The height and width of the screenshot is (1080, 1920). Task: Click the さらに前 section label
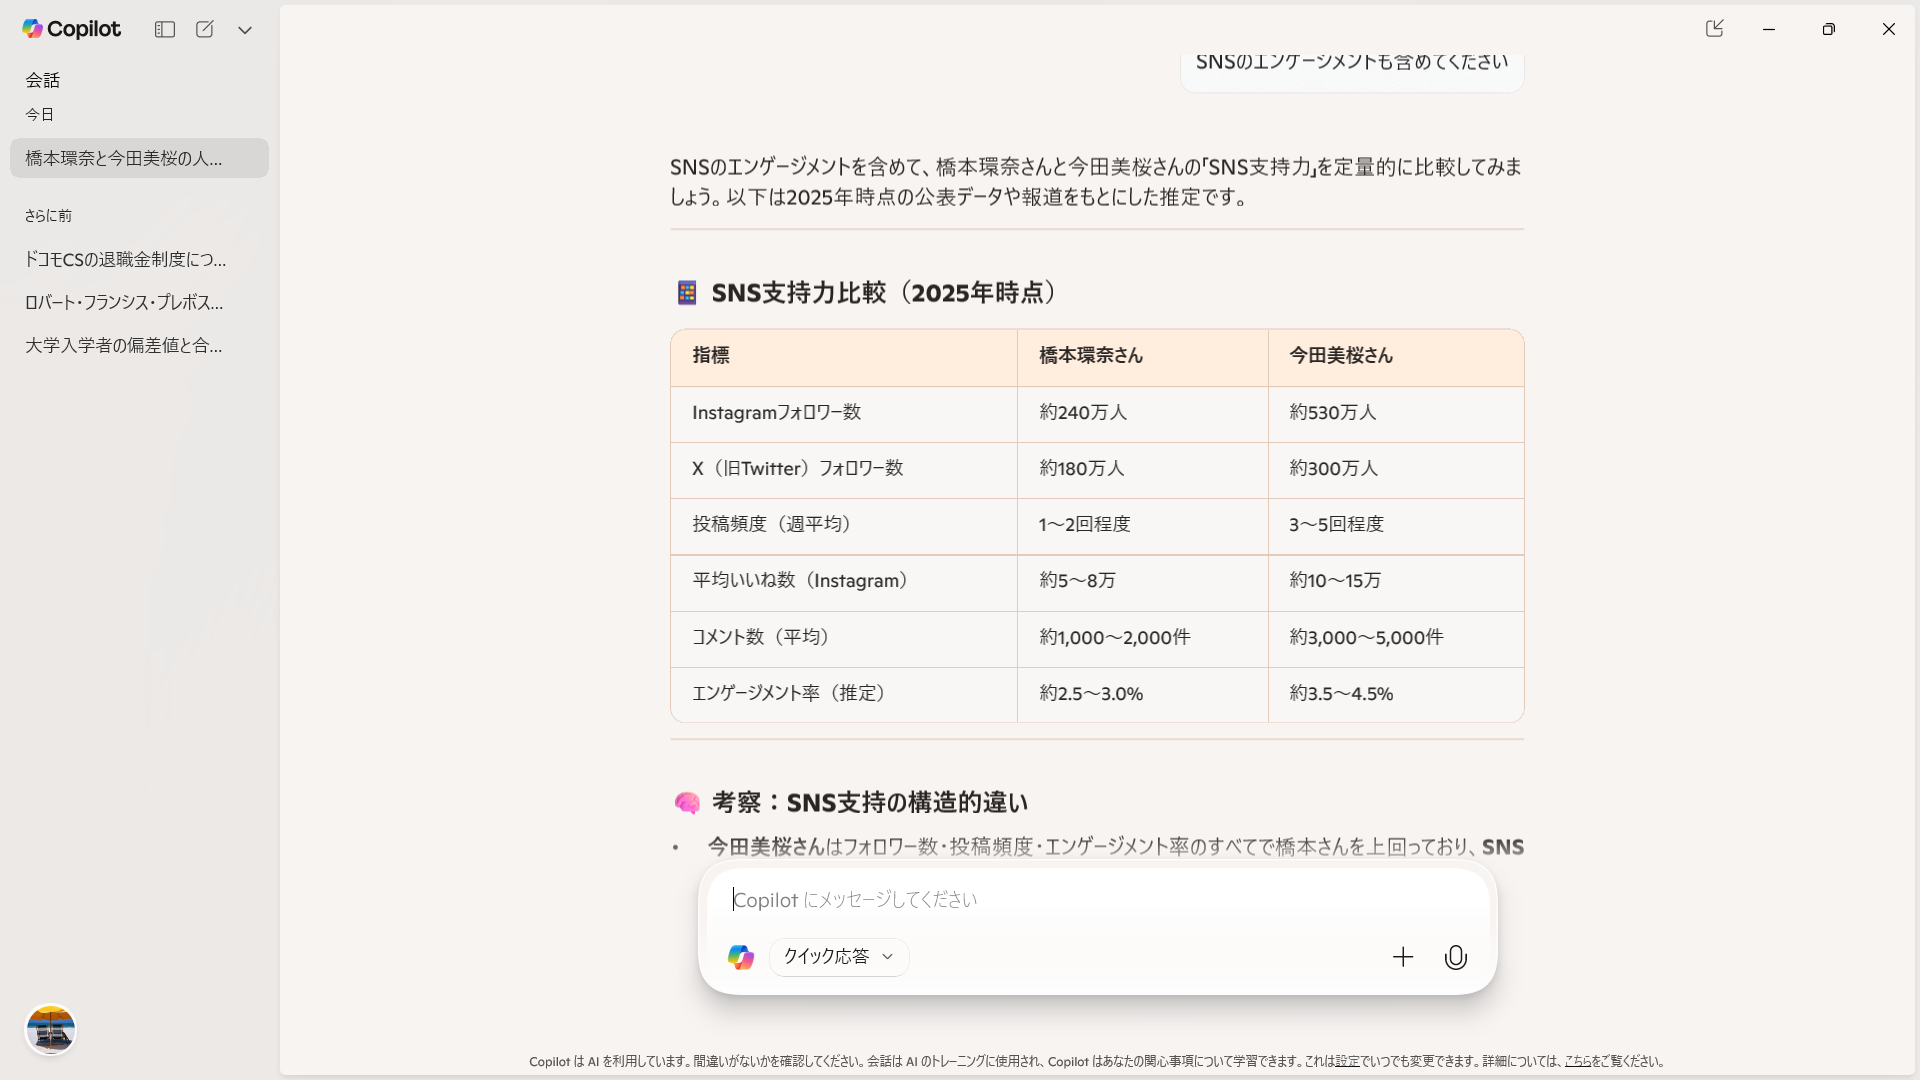[48, 216]
